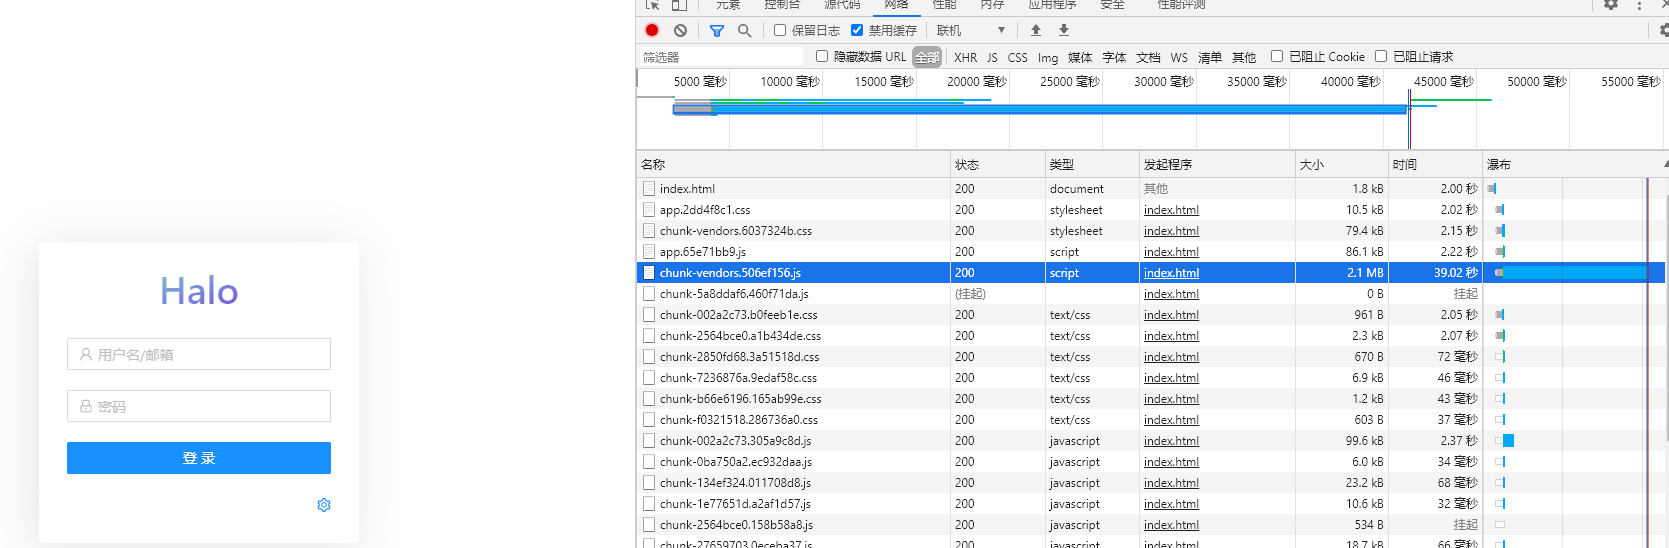Click the blue bar in timeline overview
The image size is (1669, 548).
[1040, 109]
